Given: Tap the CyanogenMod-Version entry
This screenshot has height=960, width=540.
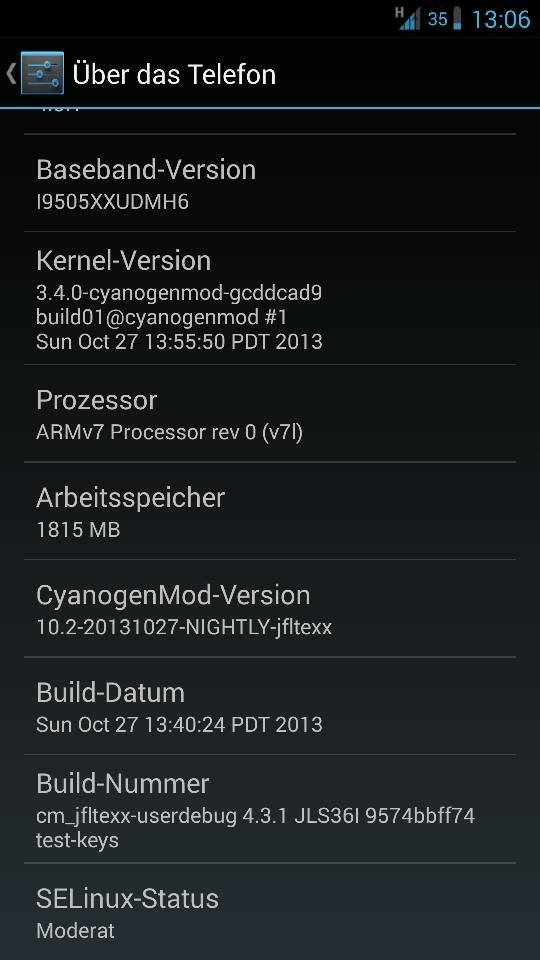Looking at the screenshot, I should coord(270,608).
